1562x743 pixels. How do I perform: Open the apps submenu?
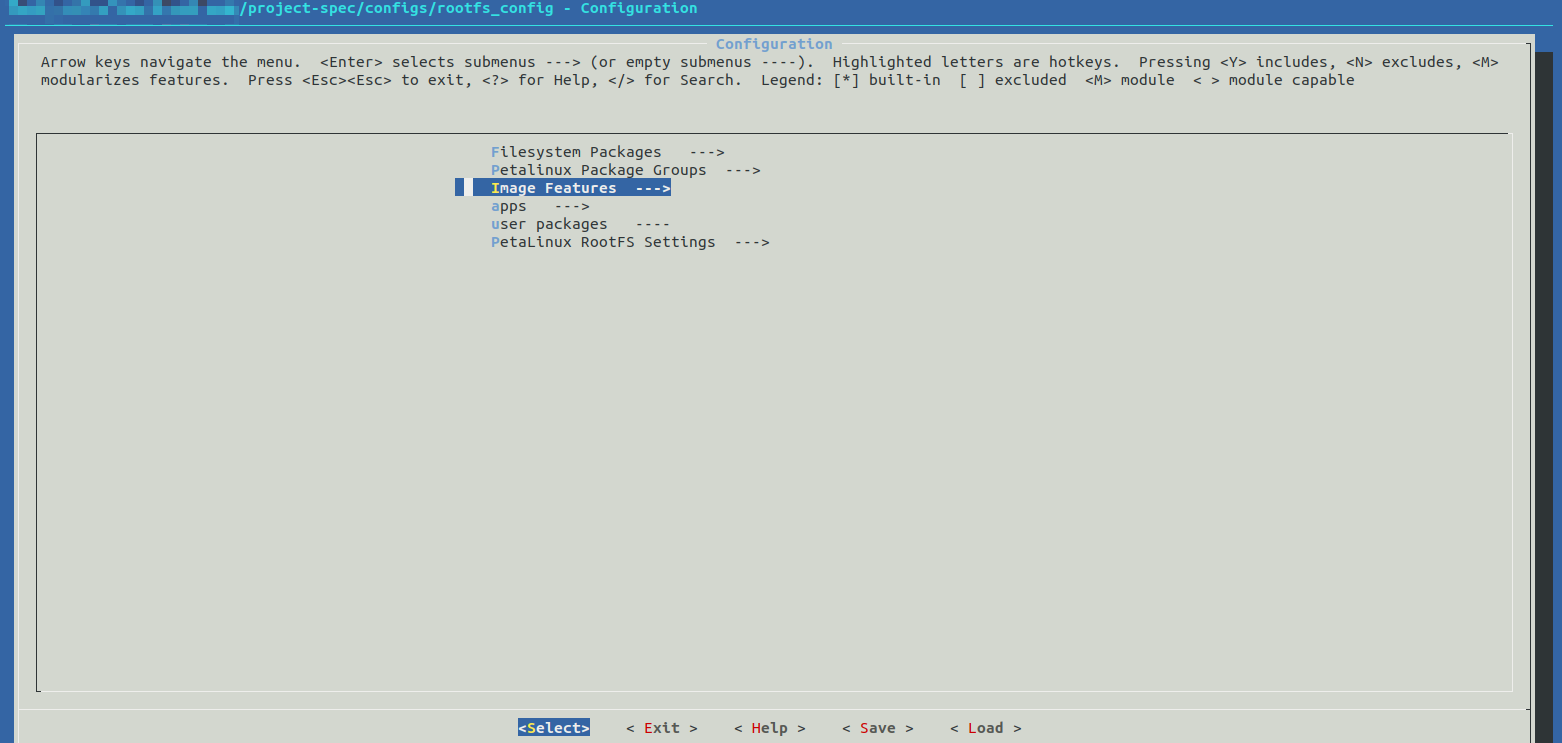pyautogui.click(x=509, y=206)
